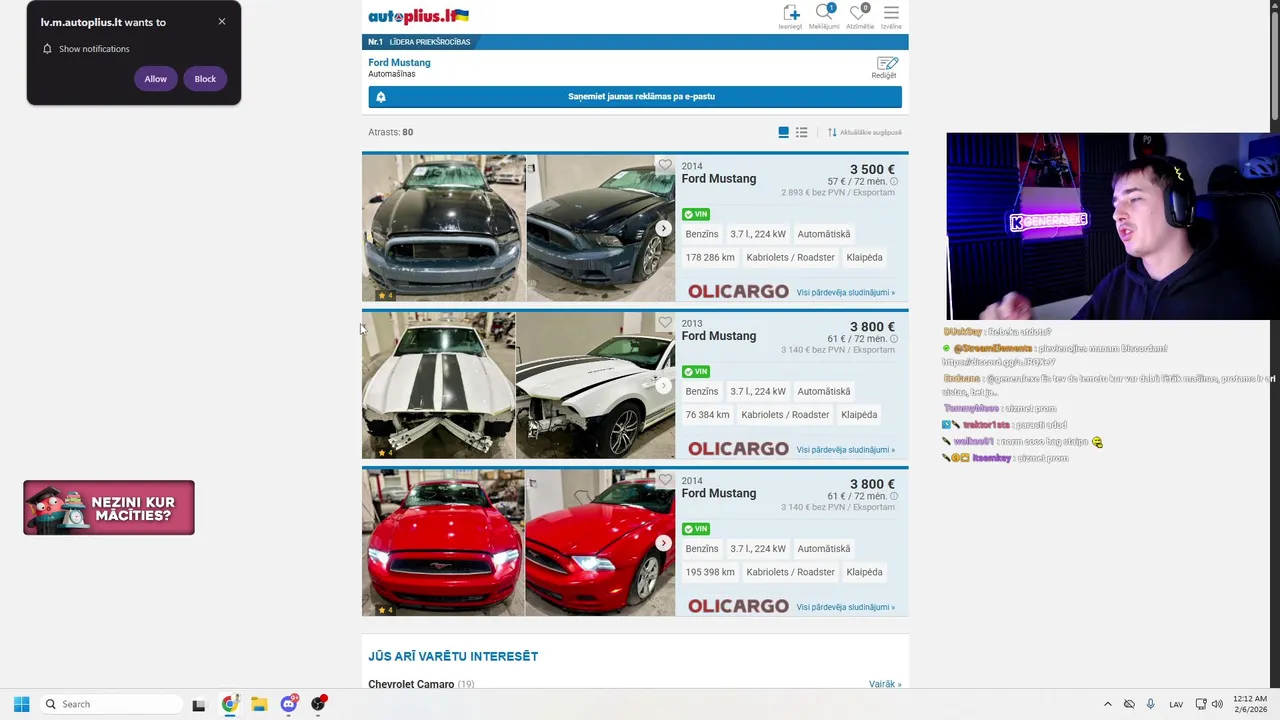1280x720 pixels.
Task: Open the Vairāk more suggestions link
Action: point(885,684)
